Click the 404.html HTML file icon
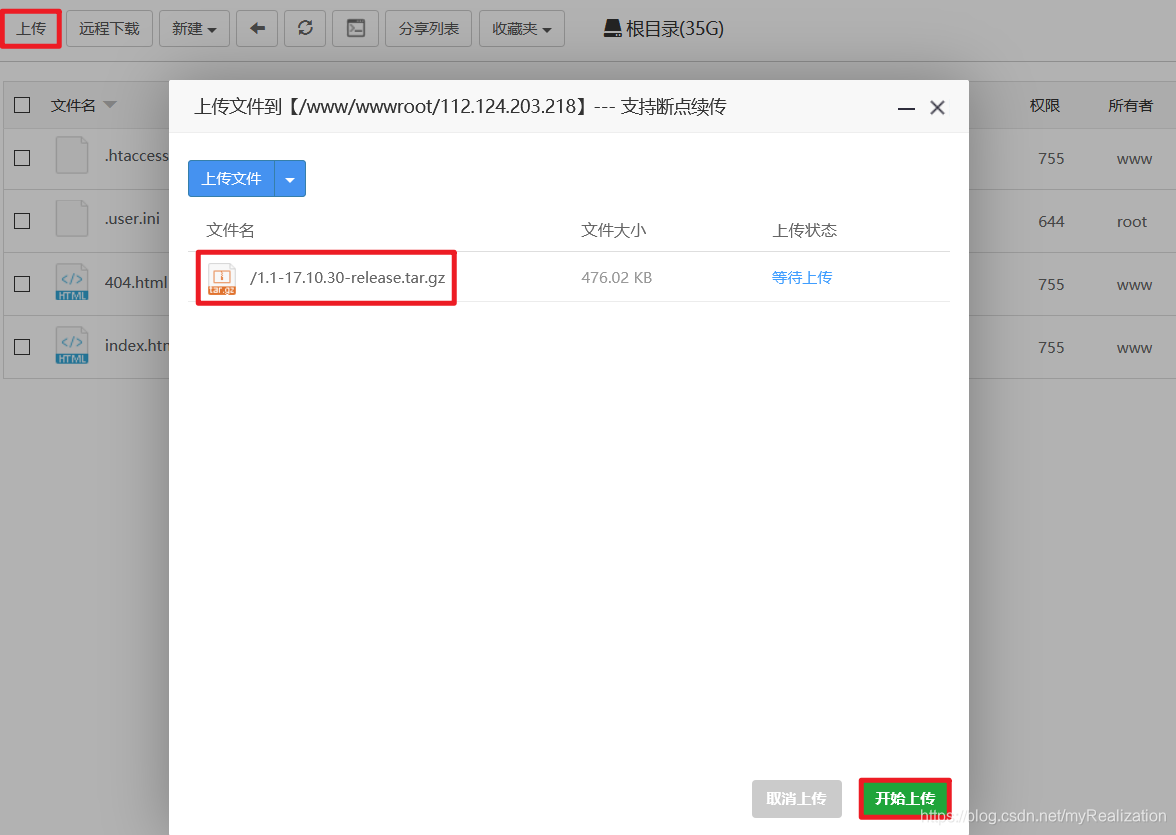The width and height of the screenshot is (1176, 835). (72, 282)
